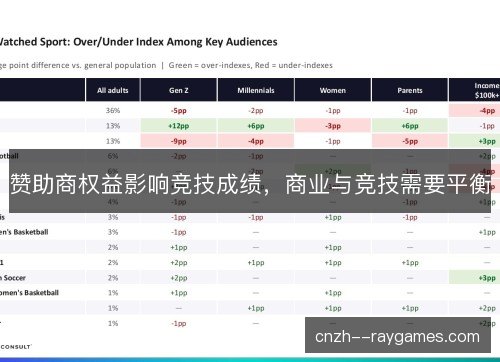500x362 pixels.
Task: Click '2%' in the Soccer row
Action: pyautogui.click(x=113, y=278)
